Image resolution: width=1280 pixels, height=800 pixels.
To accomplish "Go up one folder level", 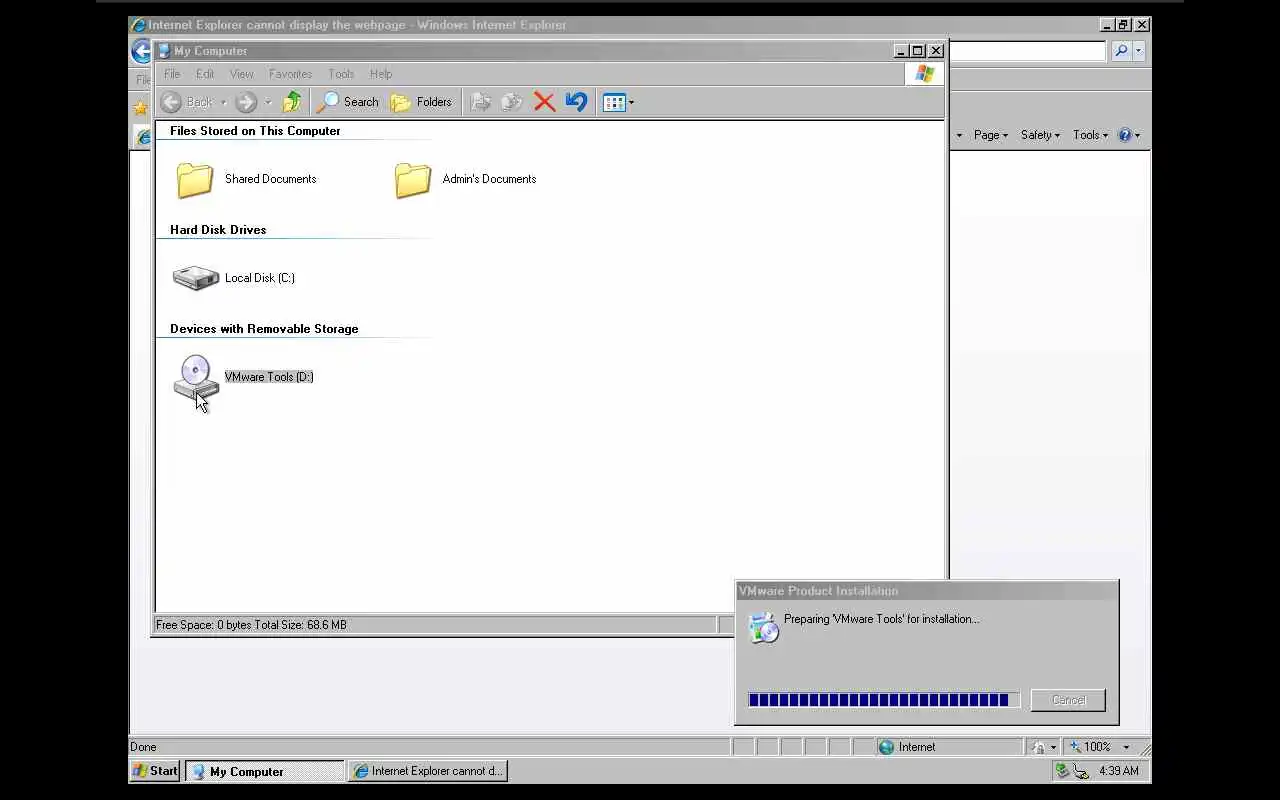I will coord(292,102).
